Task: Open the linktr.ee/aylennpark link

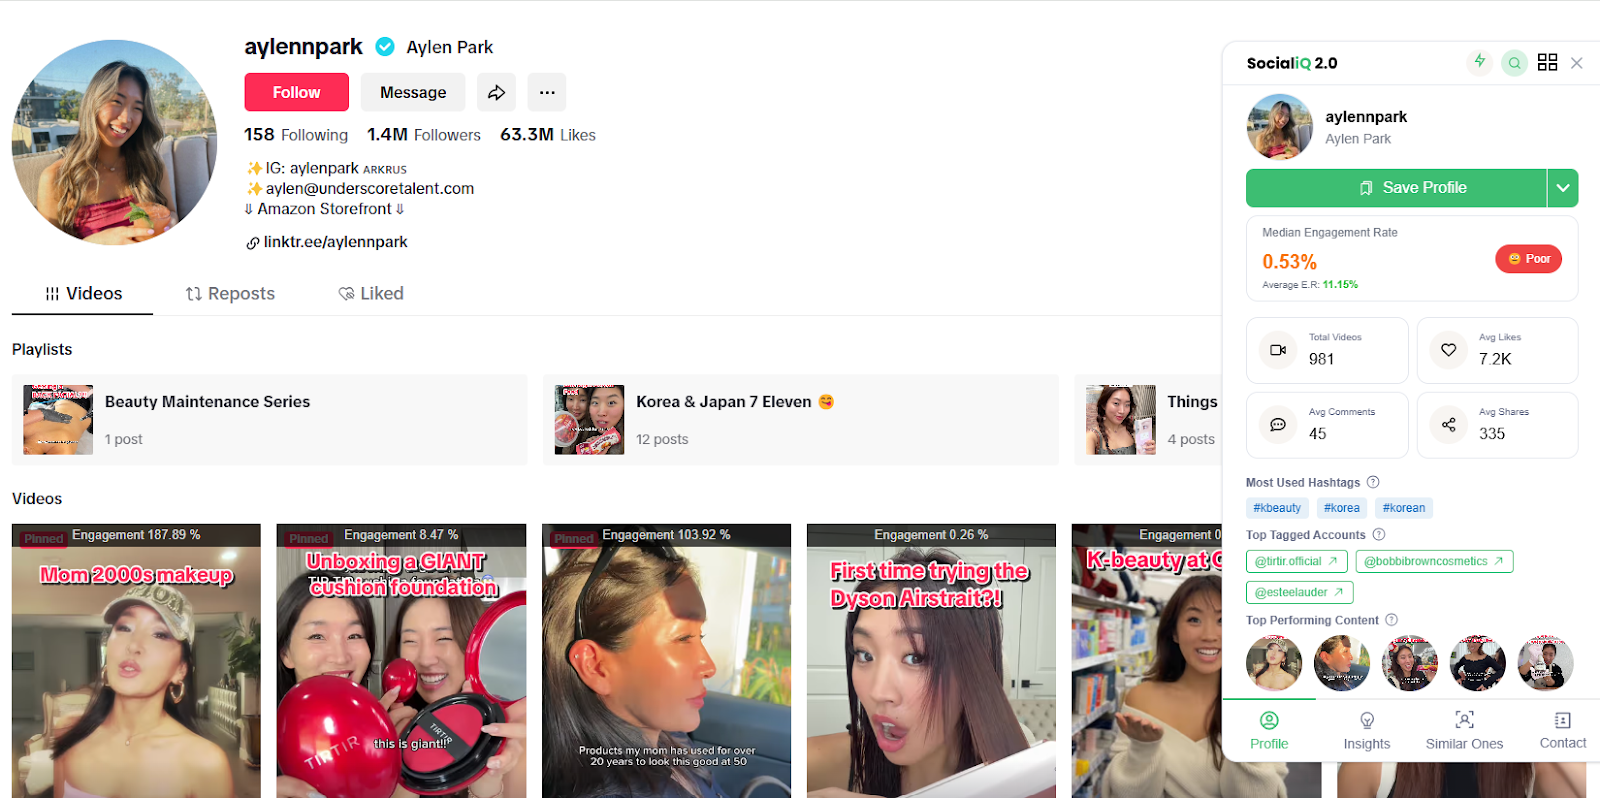Action: point(335,242)
